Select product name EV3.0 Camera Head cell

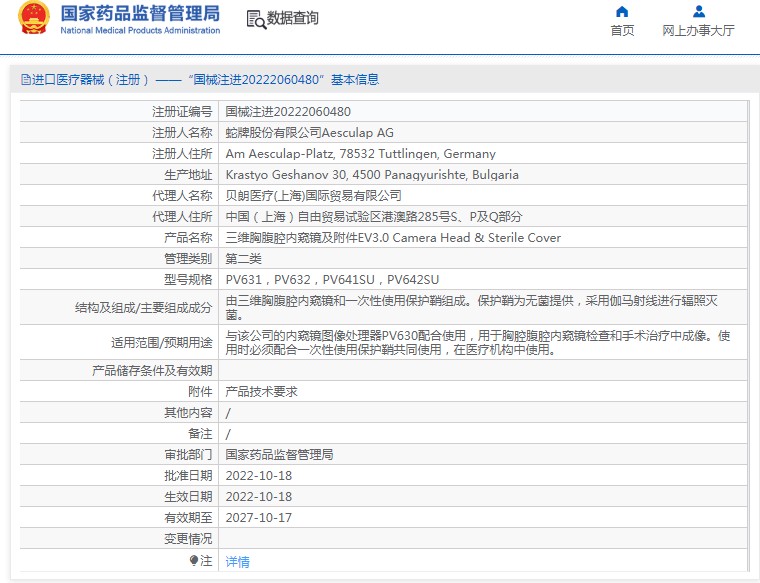pyautogui.click(x=393, y=237)
